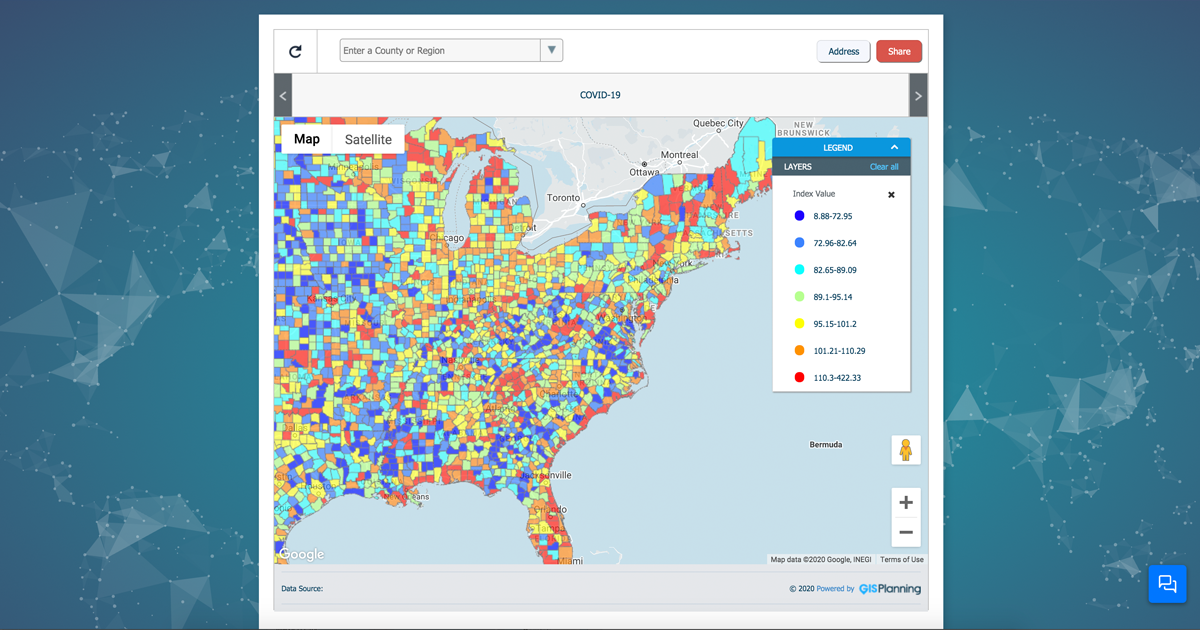The height and width of the screenshot is (630, 1200).
Task: Click the Street View pegman icon
Action: (906, 450)
